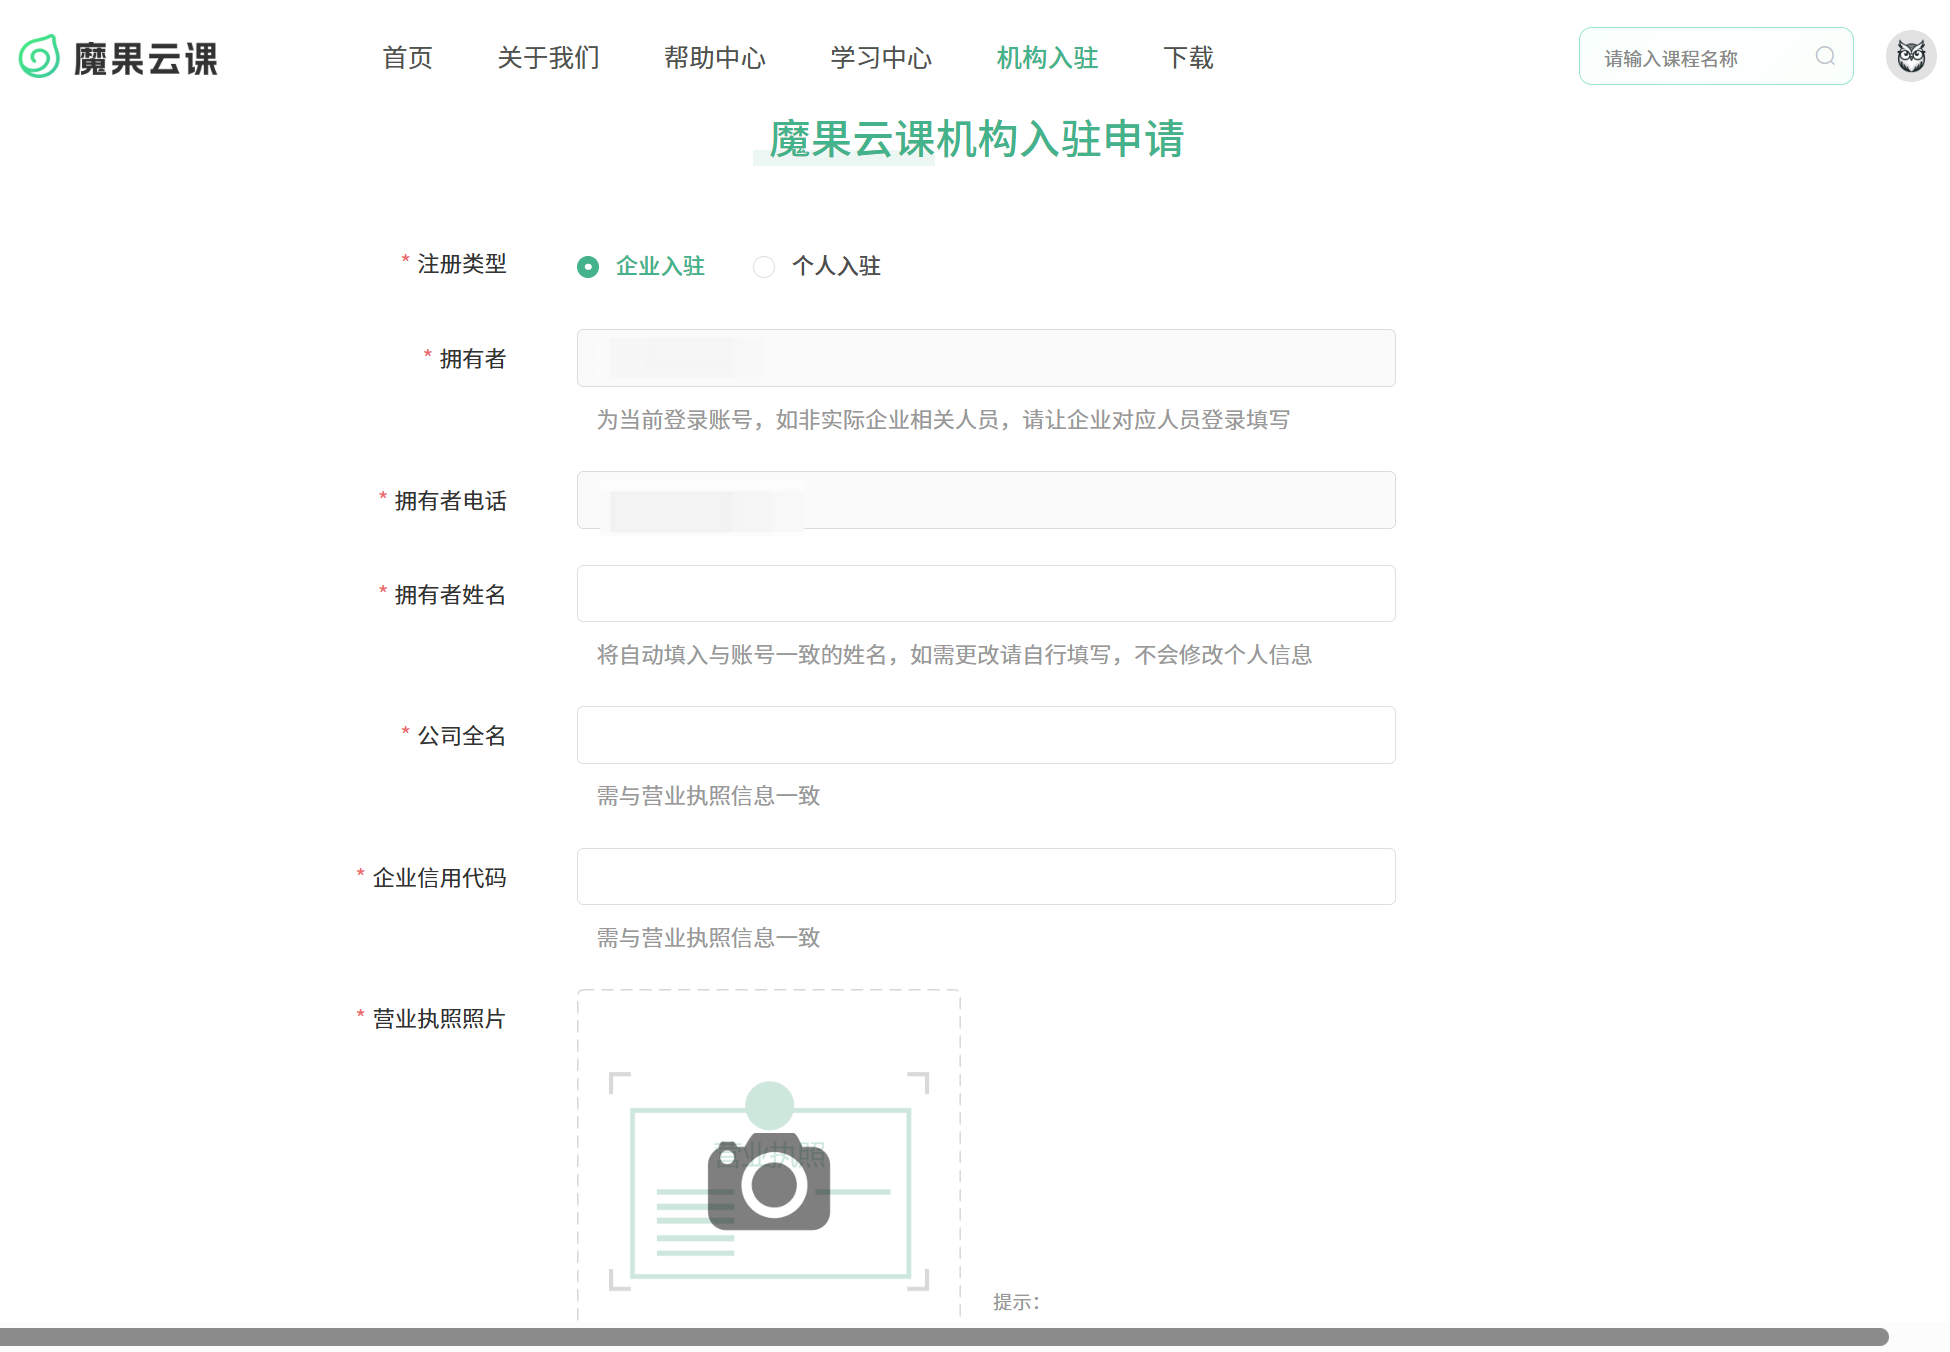
Task: Open the 关于我们 menu item
Action: point(549,58)
